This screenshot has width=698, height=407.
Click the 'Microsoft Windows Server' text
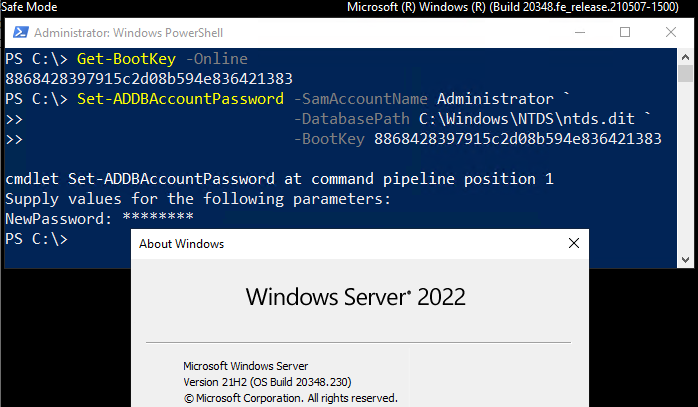(x=245, y=366)
